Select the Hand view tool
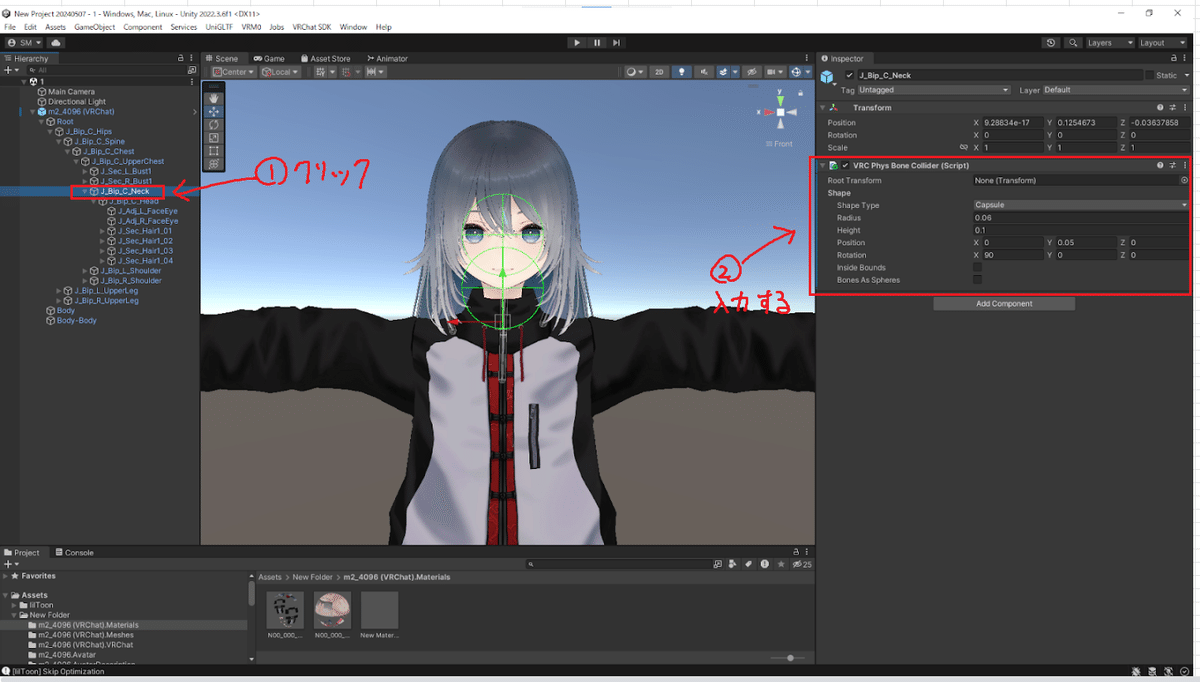 214,99
